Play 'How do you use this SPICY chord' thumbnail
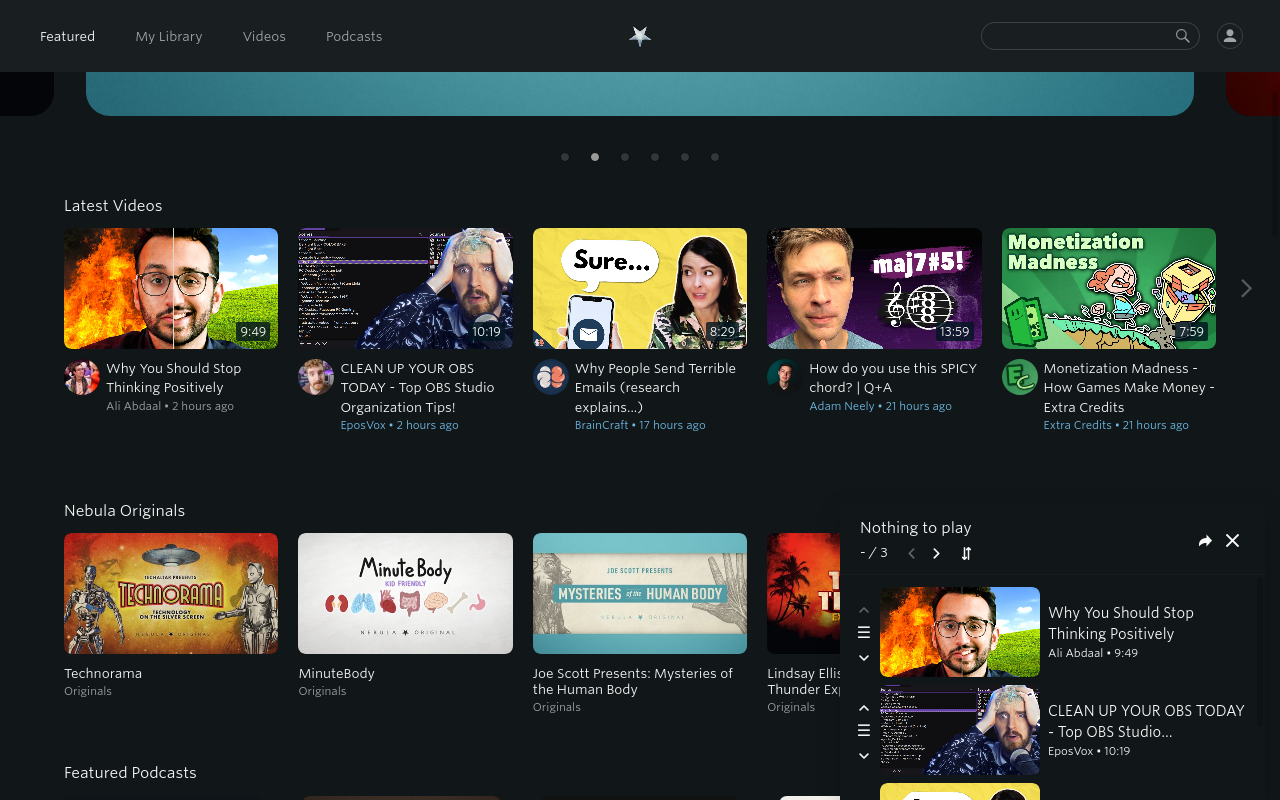Image resolution: width=1280 pixels, height=800 pixels. coord(874,288)
